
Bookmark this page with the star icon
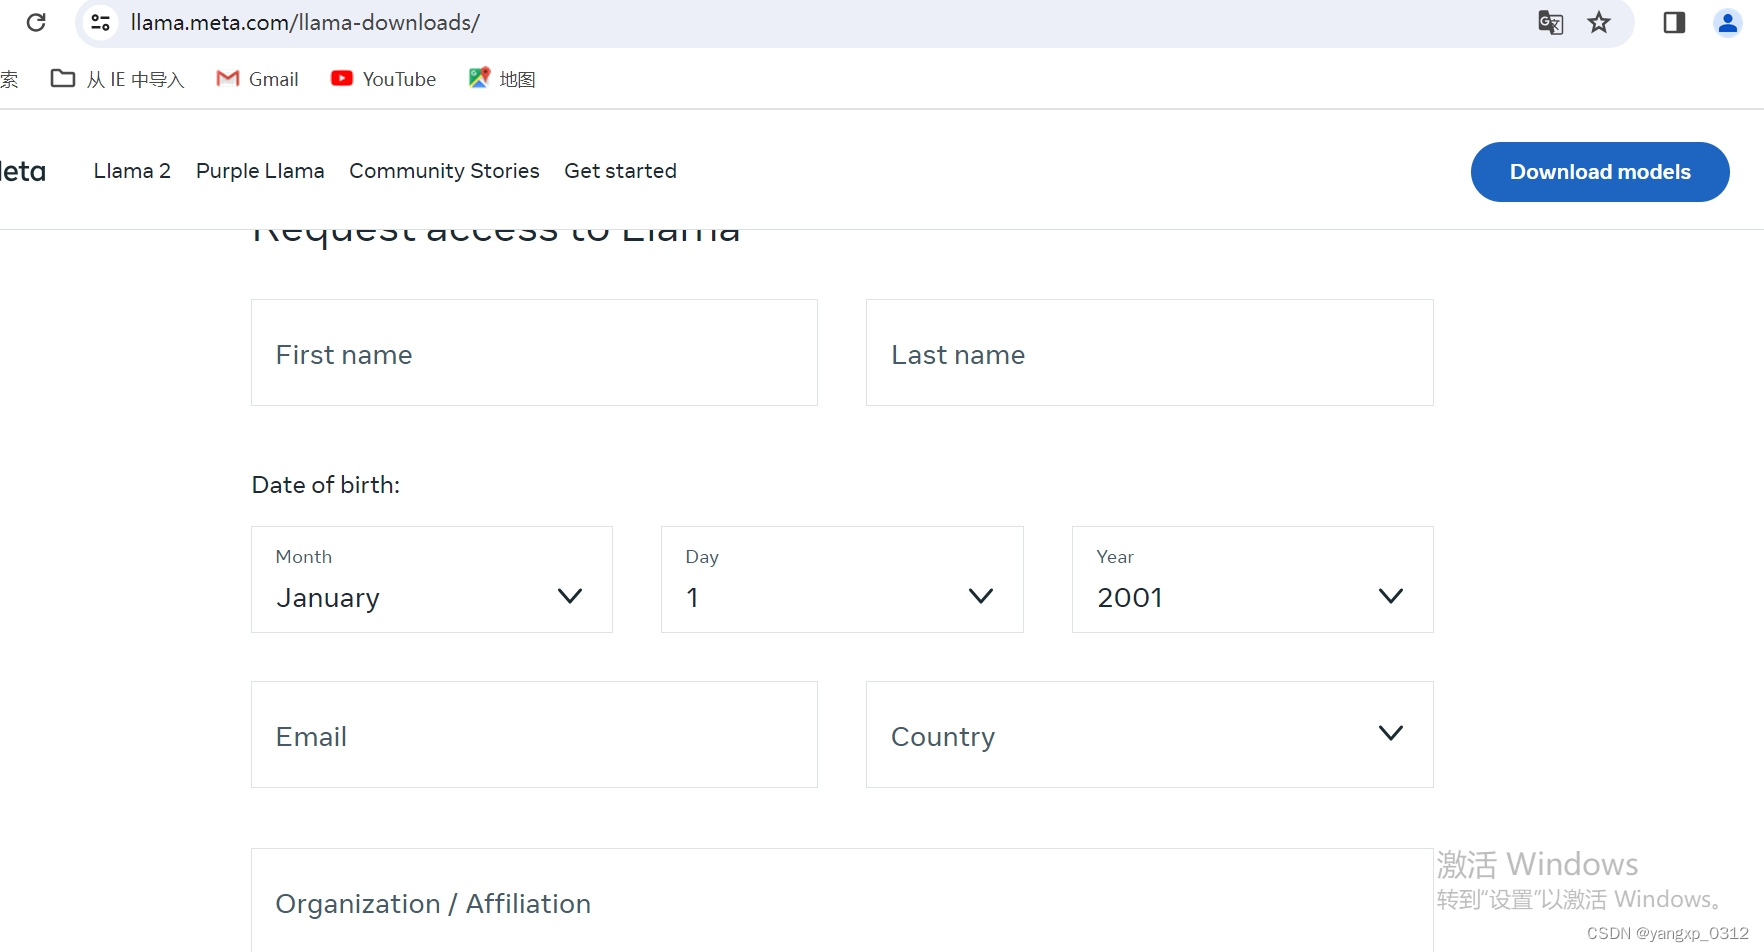click(1599, 22)
